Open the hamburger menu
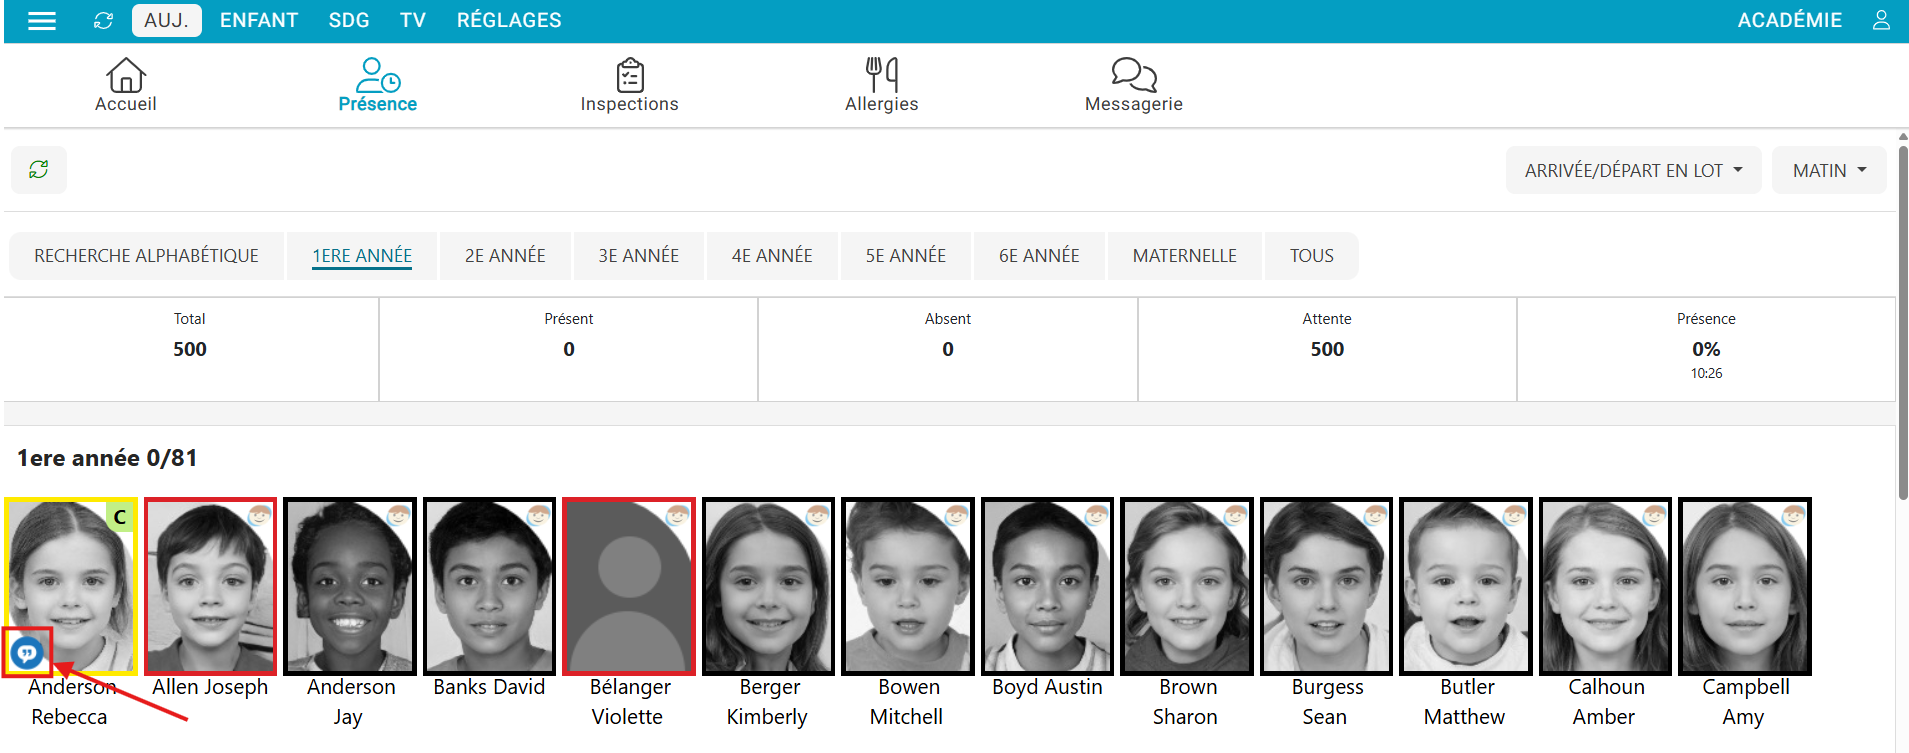The height and width of the screenshot is (753, 1909). point(41,21)
